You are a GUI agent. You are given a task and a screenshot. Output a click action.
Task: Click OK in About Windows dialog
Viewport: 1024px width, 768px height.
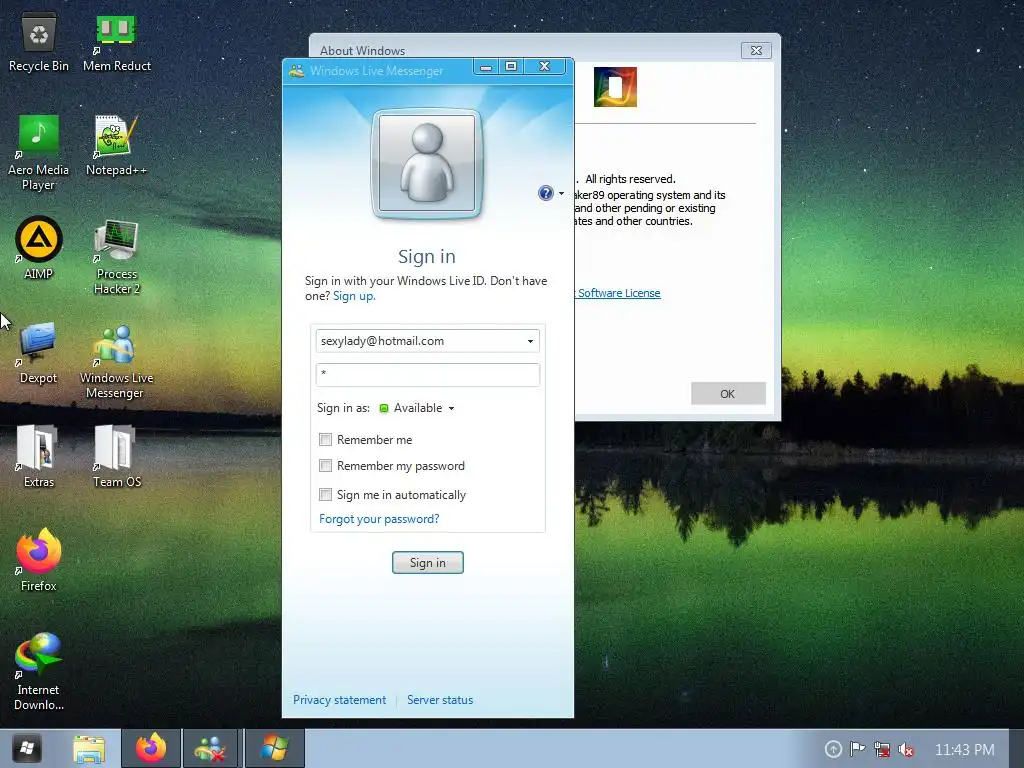coord(728,394)
